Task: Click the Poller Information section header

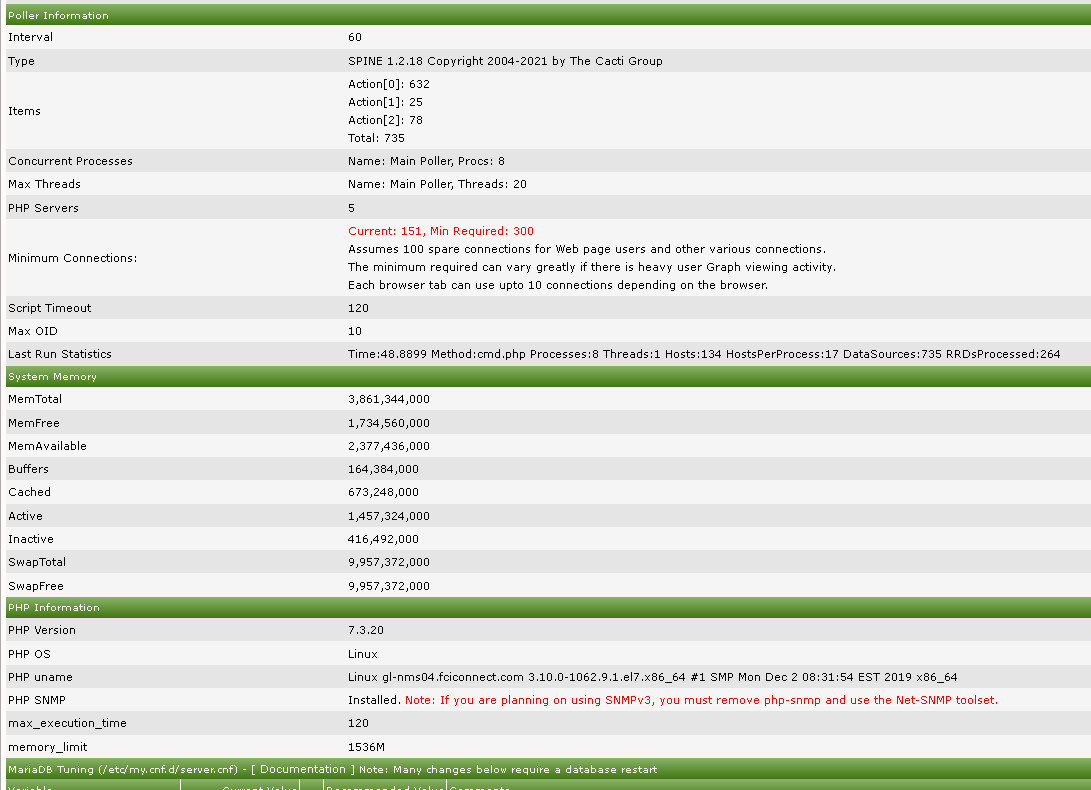Action: [x=548, y=15]
